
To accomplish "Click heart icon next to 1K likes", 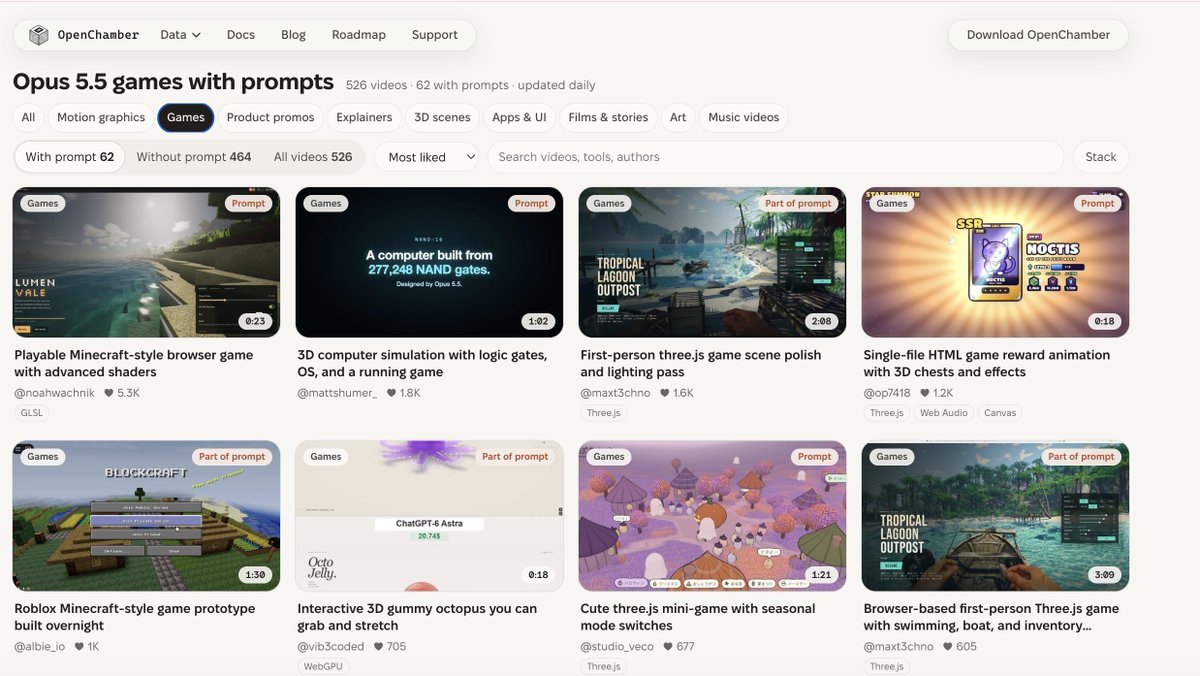I will tap(79, 646).
